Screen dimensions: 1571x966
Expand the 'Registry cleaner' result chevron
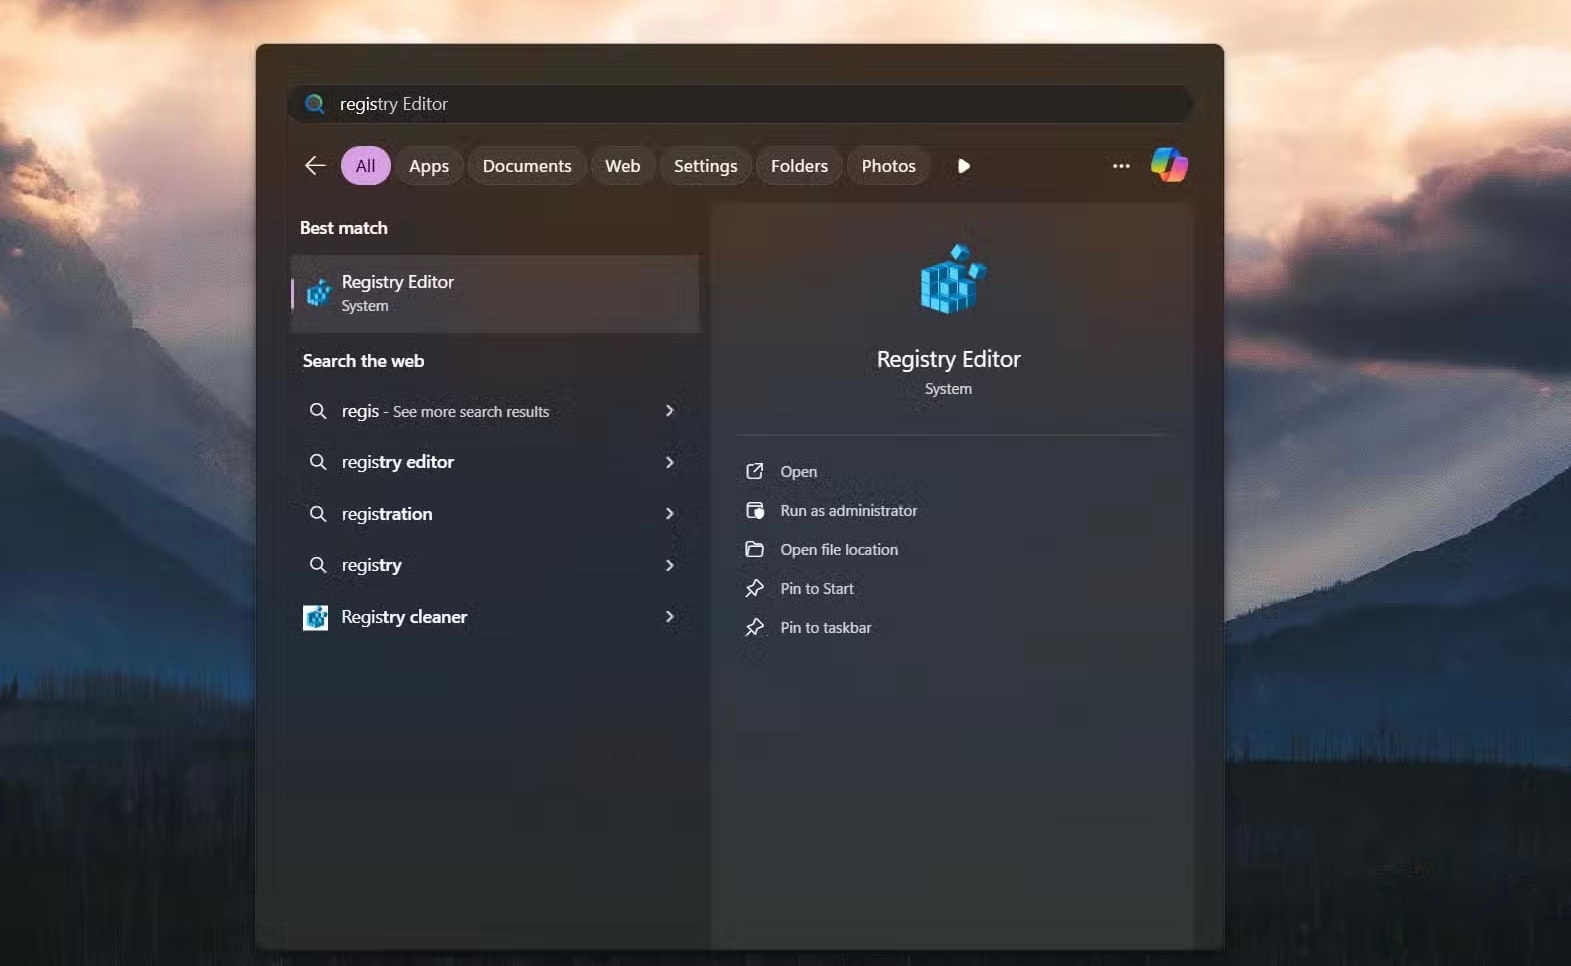670,617
